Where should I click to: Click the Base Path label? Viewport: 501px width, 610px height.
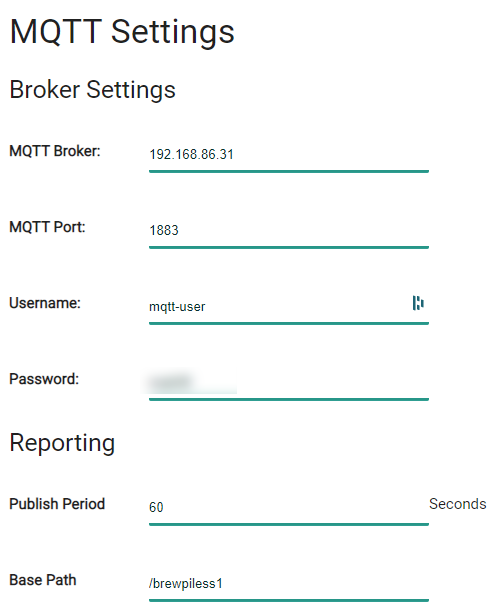43,580
